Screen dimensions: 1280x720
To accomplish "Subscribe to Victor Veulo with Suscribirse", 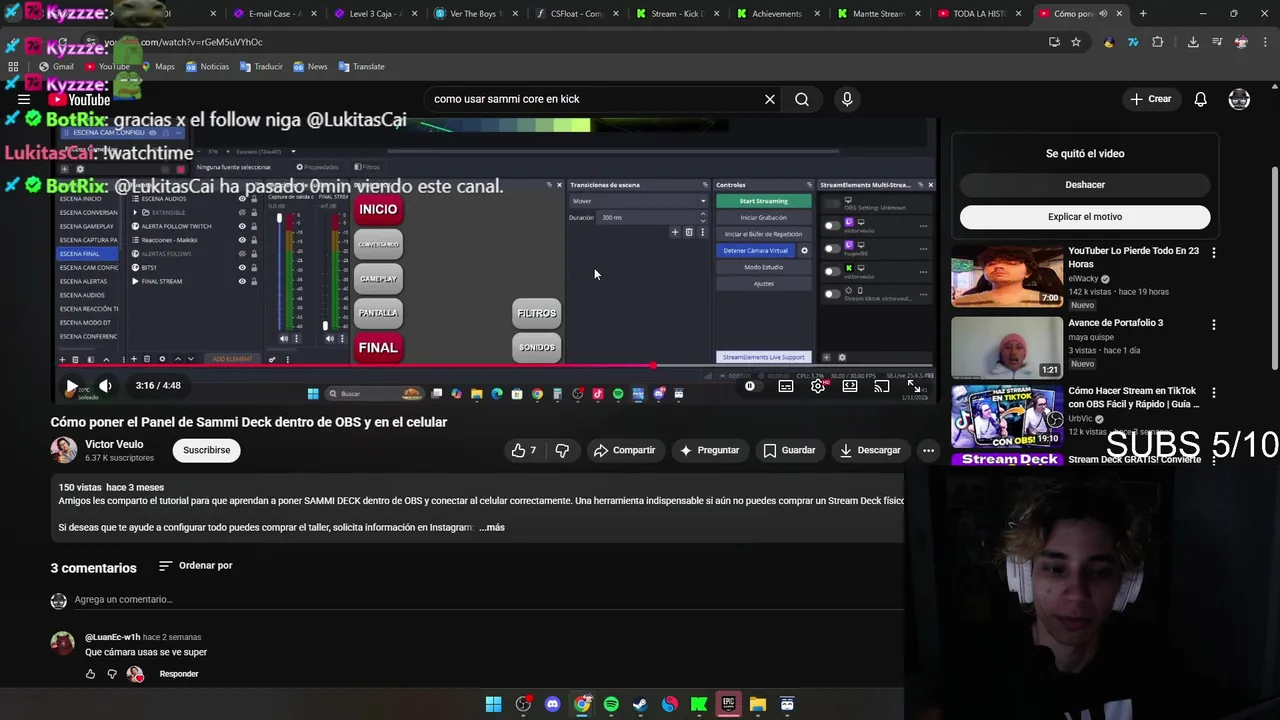I will coord(207,450).
